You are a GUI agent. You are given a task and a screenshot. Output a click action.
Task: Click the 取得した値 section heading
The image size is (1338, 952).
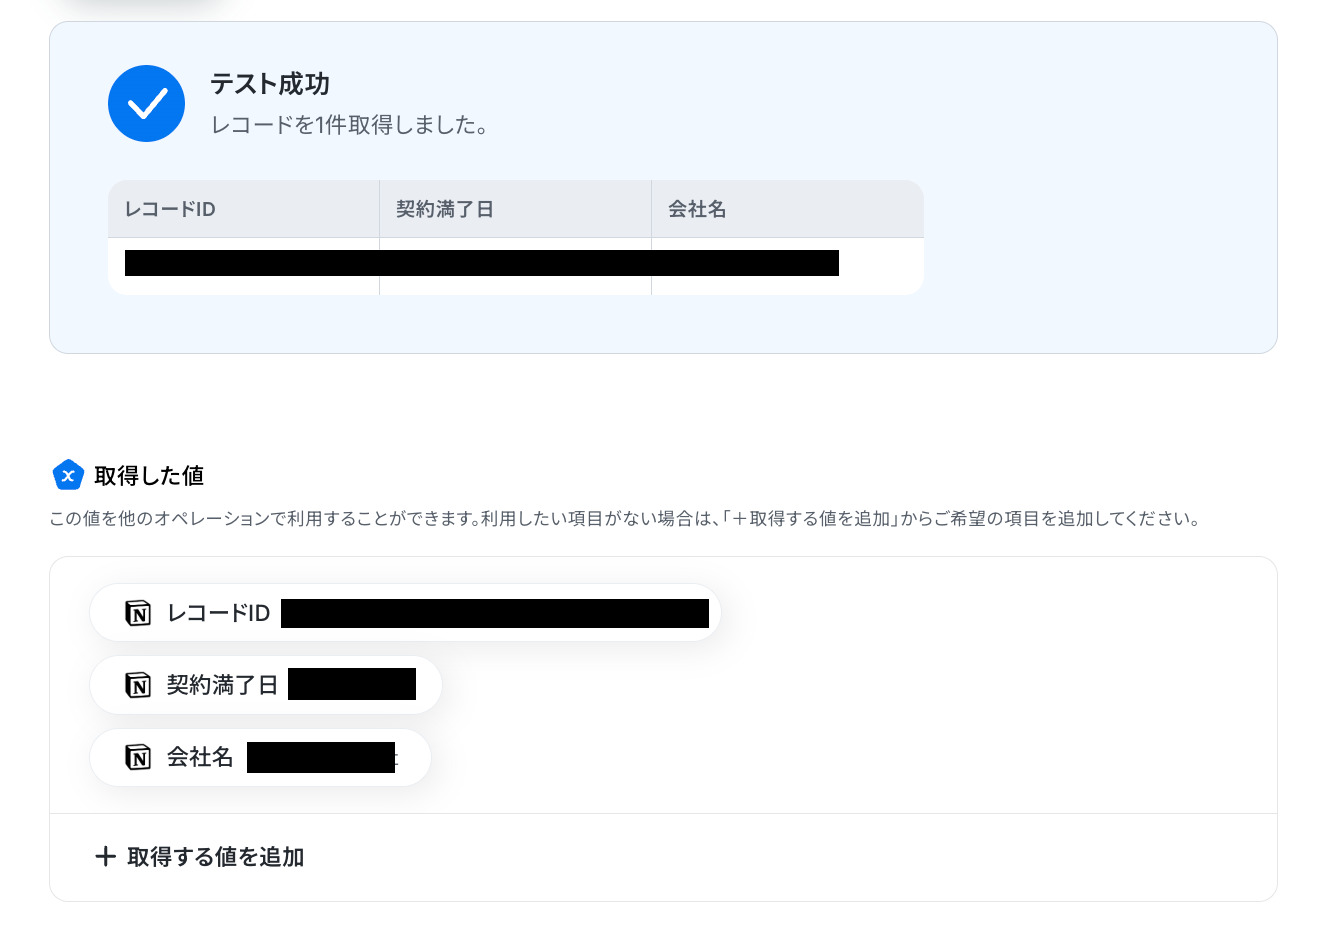click(149, 476)
